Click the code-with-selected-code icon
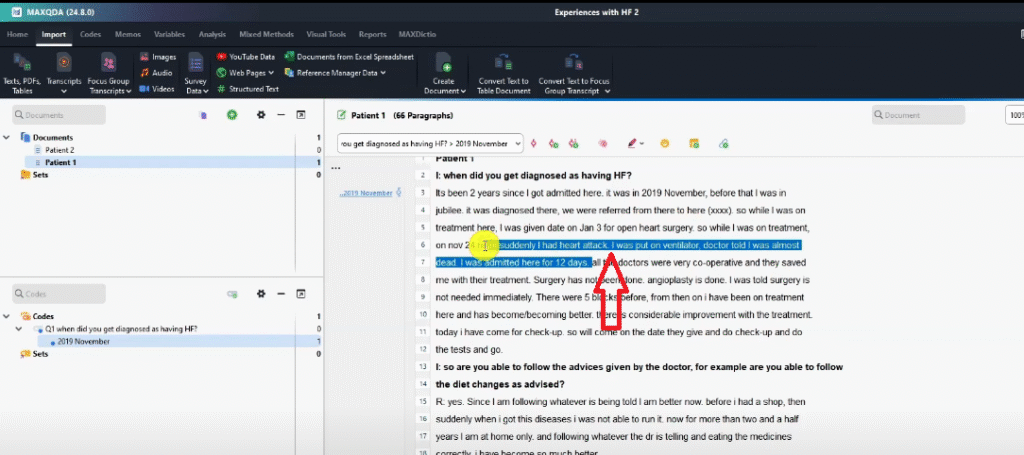The height and width of the screenshot is (455, 1024). pyautogui.click(x=534, y=144)
